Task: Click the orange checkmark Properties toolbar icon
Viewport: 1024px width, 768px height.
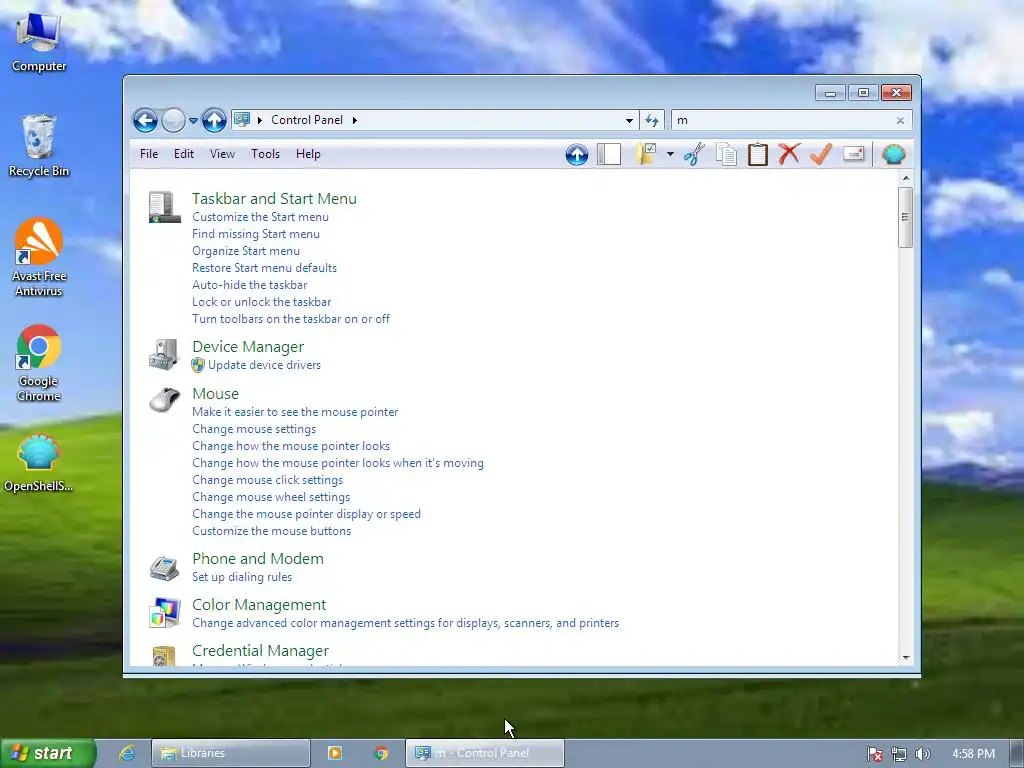Action: (821, 154)
